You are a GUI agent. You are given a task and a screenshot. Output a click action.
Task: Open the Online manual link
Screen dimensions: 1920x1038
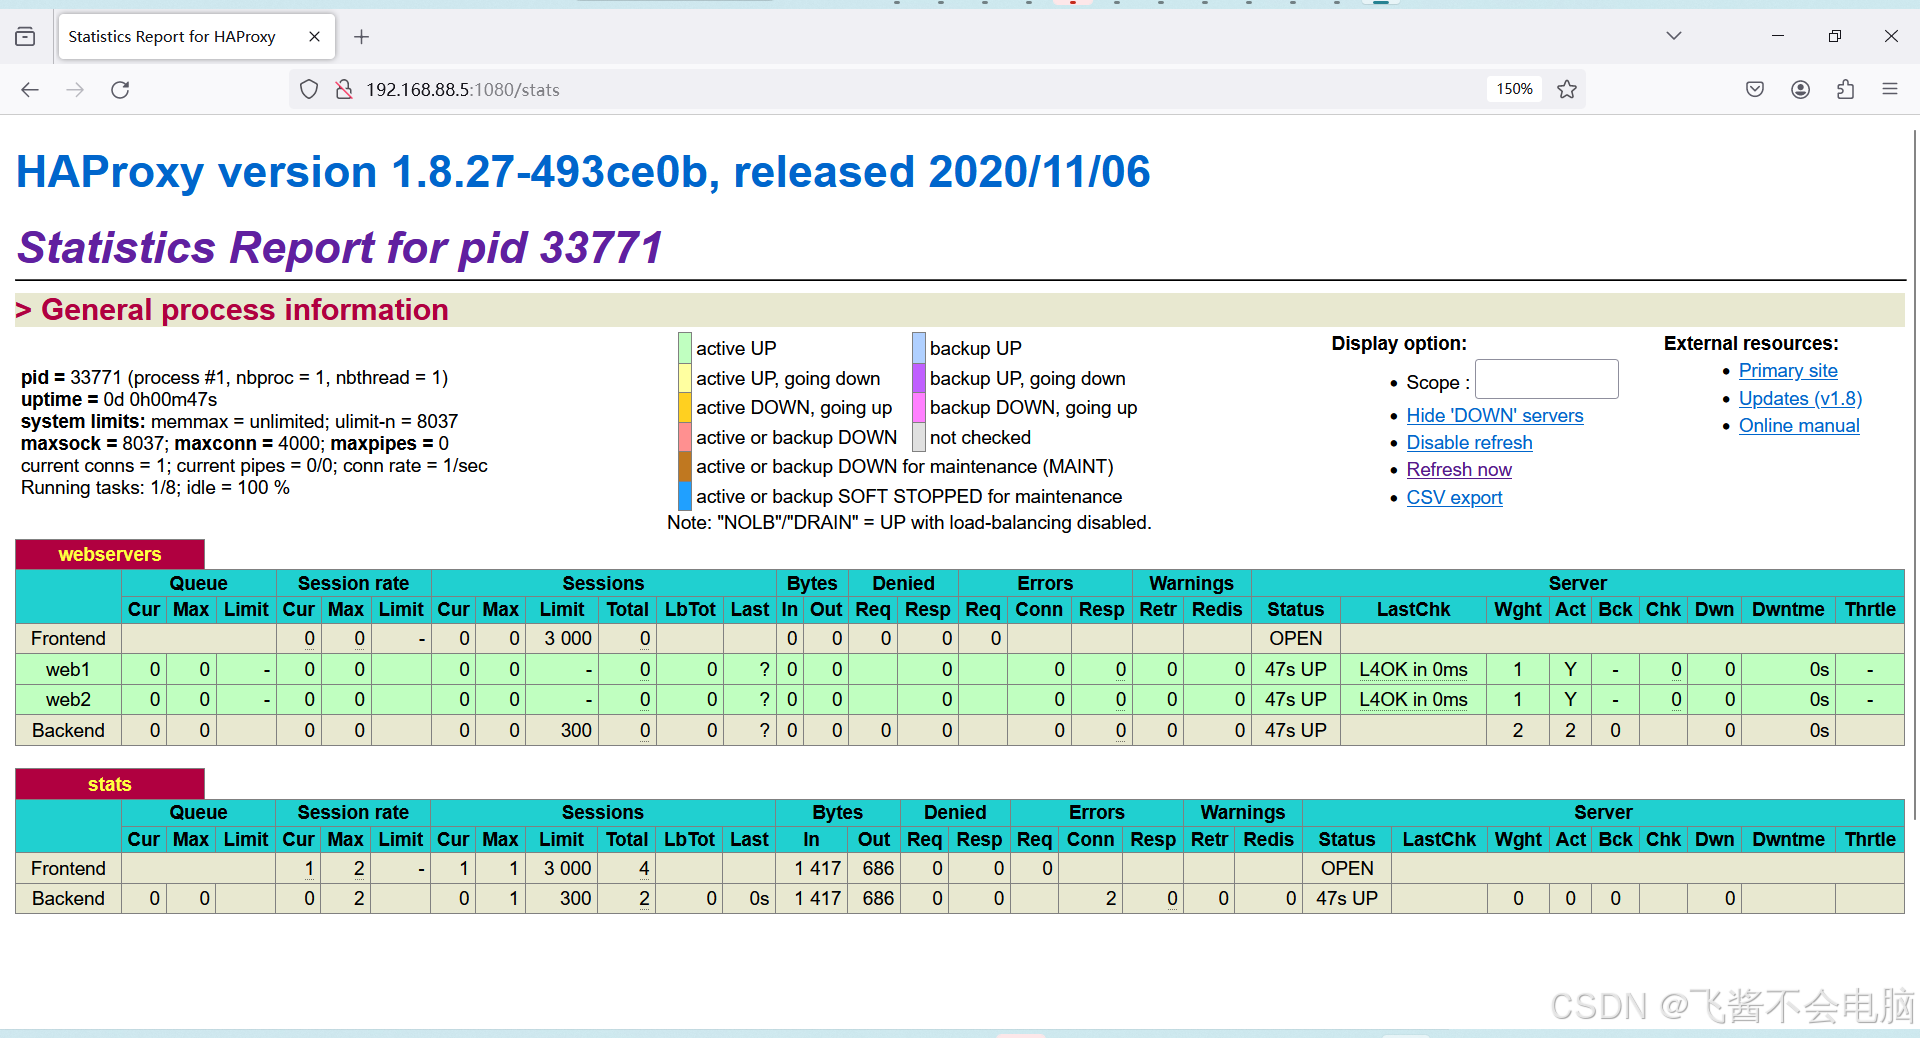(1799, 426)
